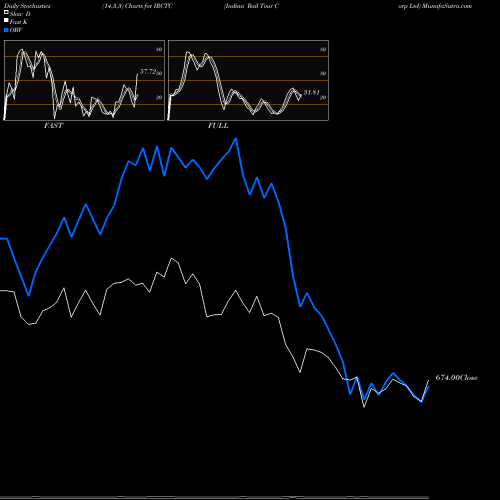Click the '(Indian Rail Tour C' company name text
500x500 pixels.
pyautogui.click(x=251, y=6)
